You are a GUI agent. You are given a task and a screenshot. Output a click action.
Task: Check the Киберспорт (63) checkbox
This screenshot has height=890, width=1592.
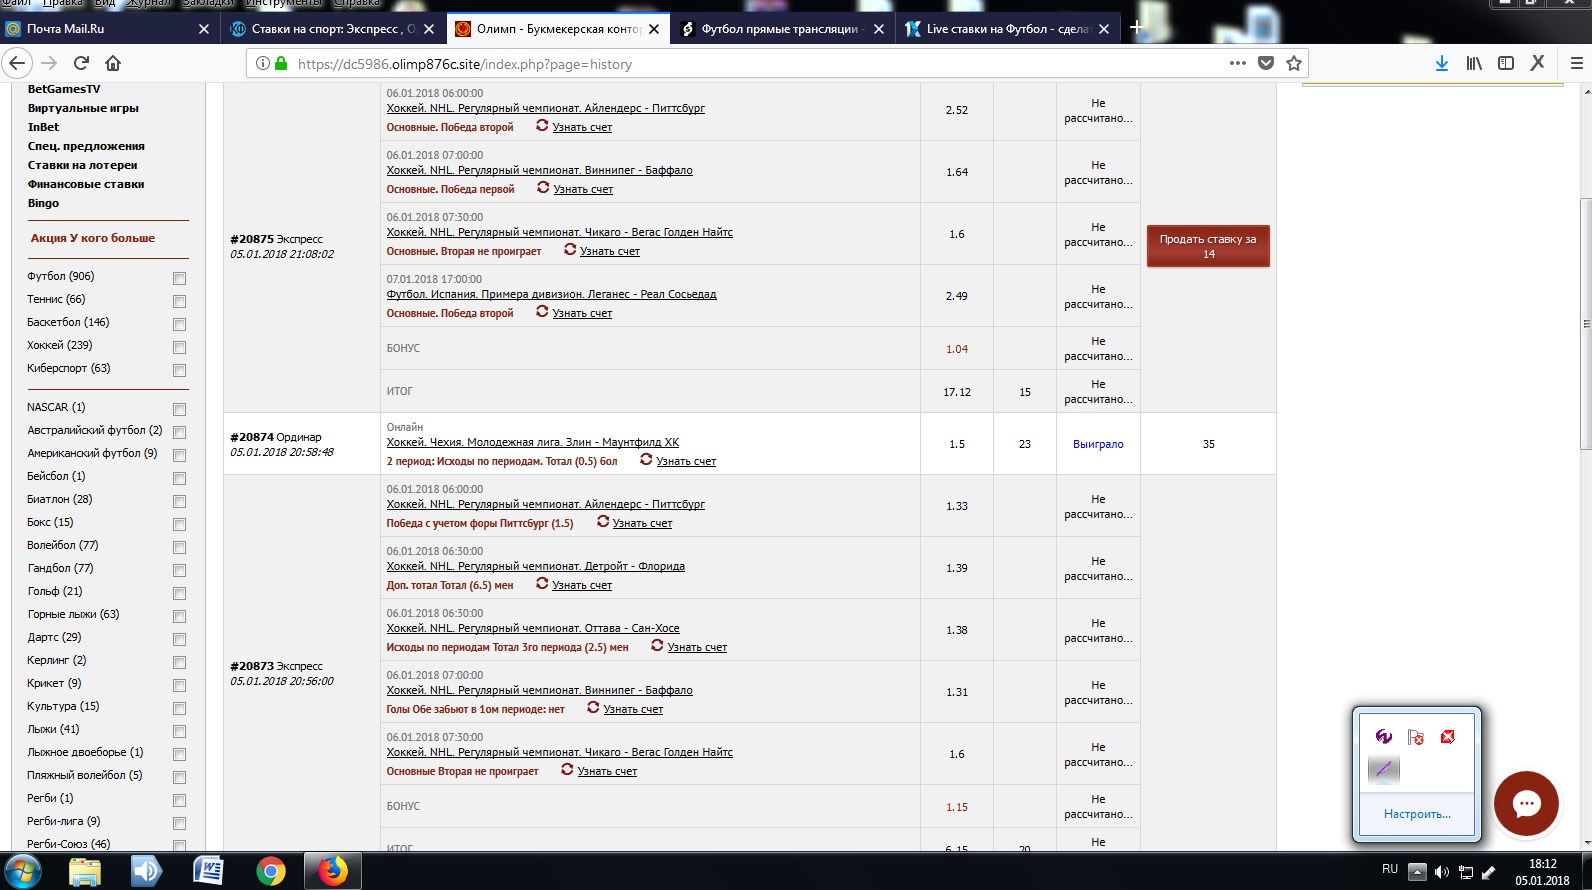tap(179, 370)
